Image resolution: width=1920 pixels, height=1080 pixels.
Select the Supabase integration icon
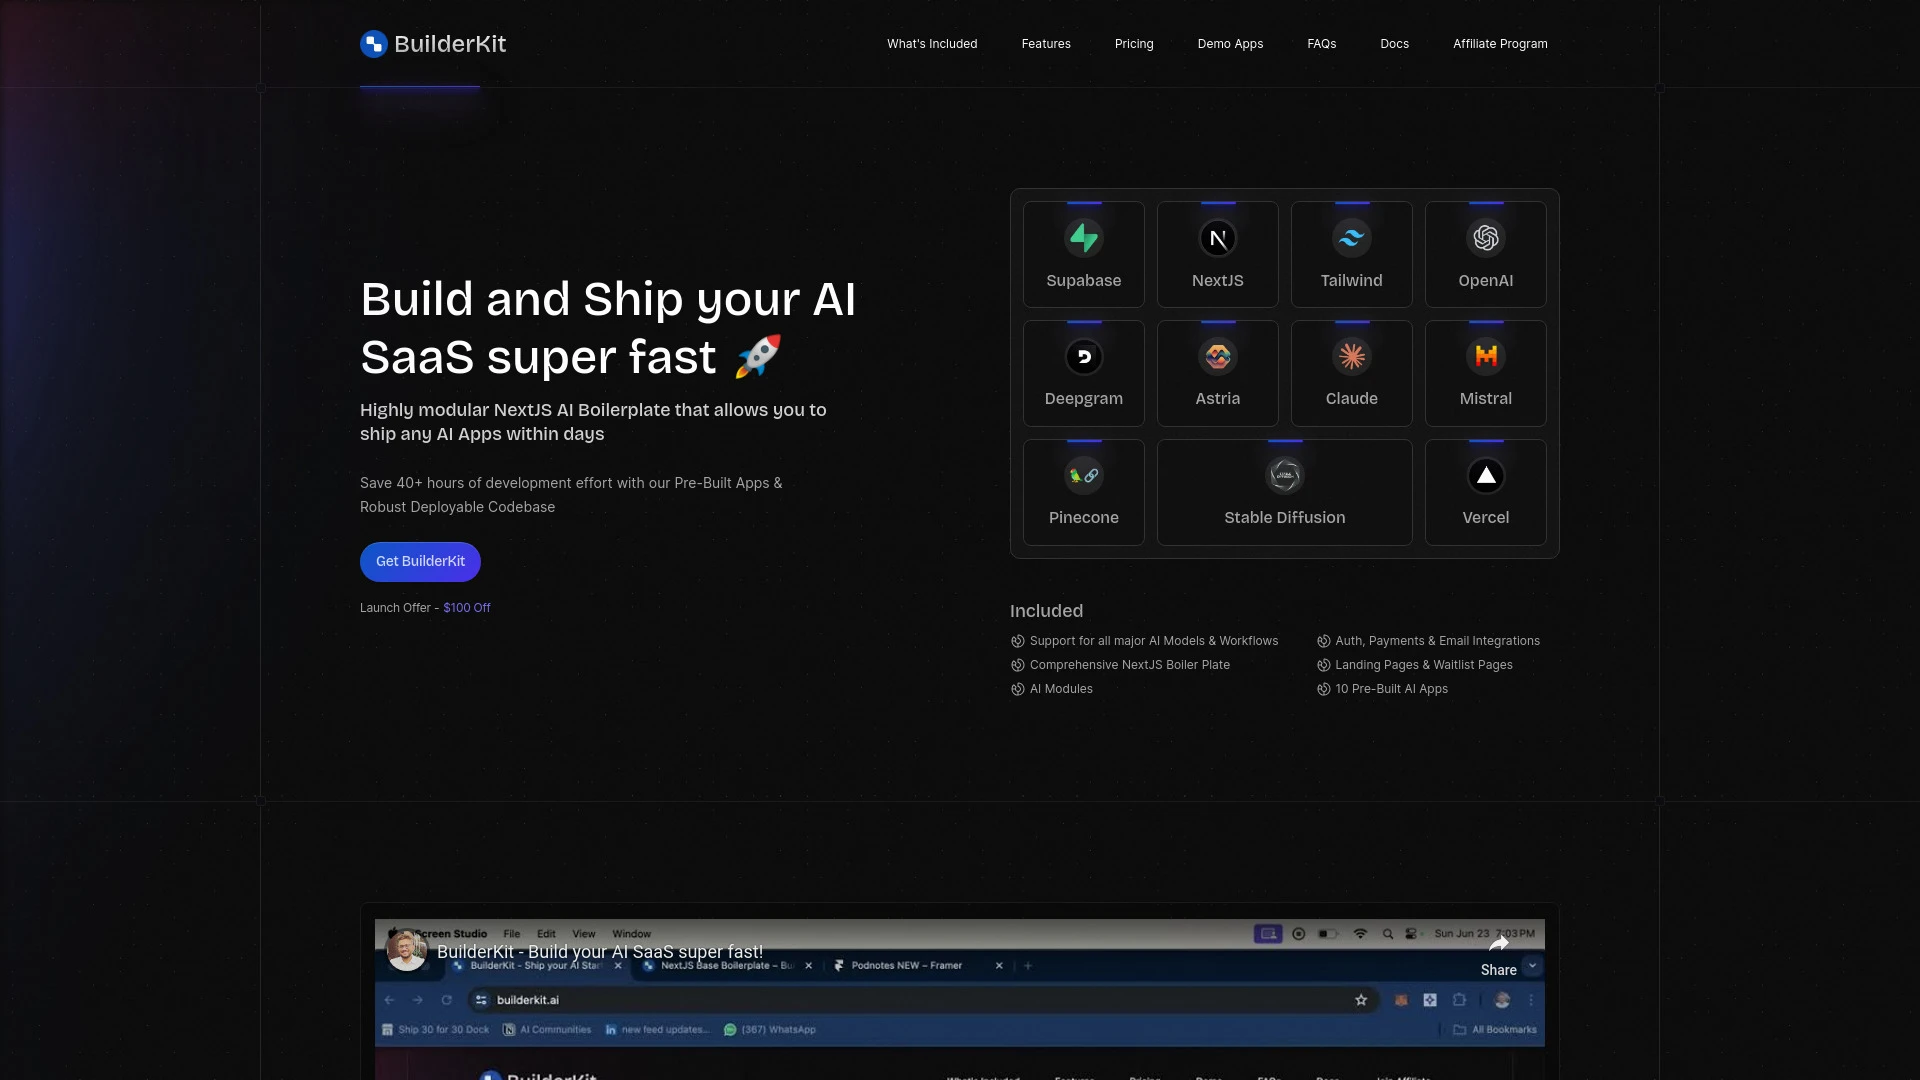(x=1083, y=238)
